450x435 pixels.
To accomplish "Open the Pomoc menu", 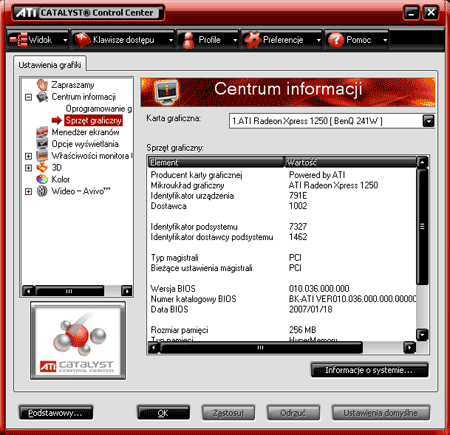I will point(357,40).
